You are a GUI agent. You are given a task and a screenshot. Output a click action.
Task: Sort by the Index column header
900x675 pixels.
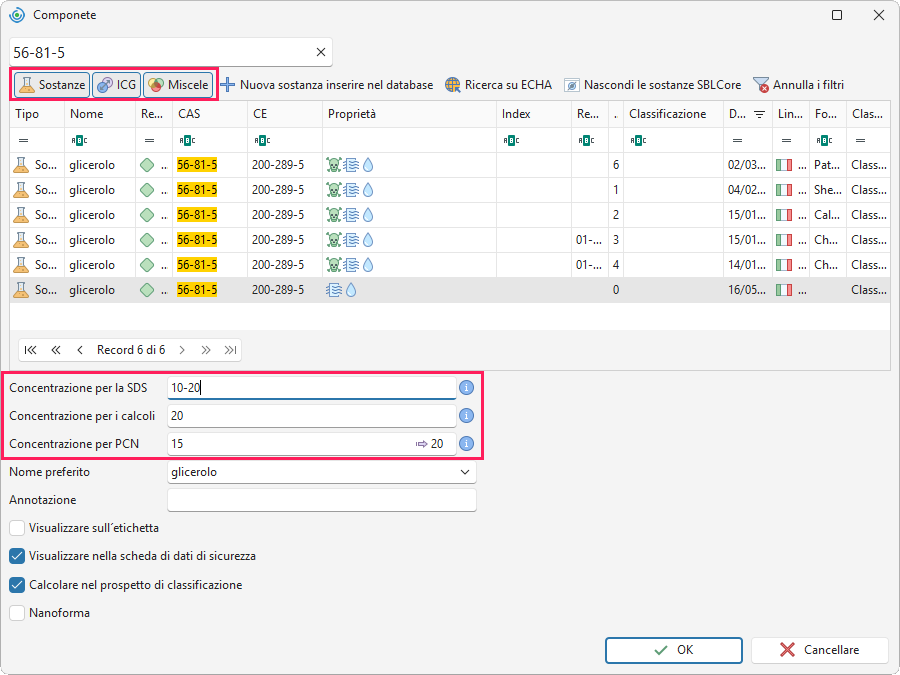coord(534,114)
